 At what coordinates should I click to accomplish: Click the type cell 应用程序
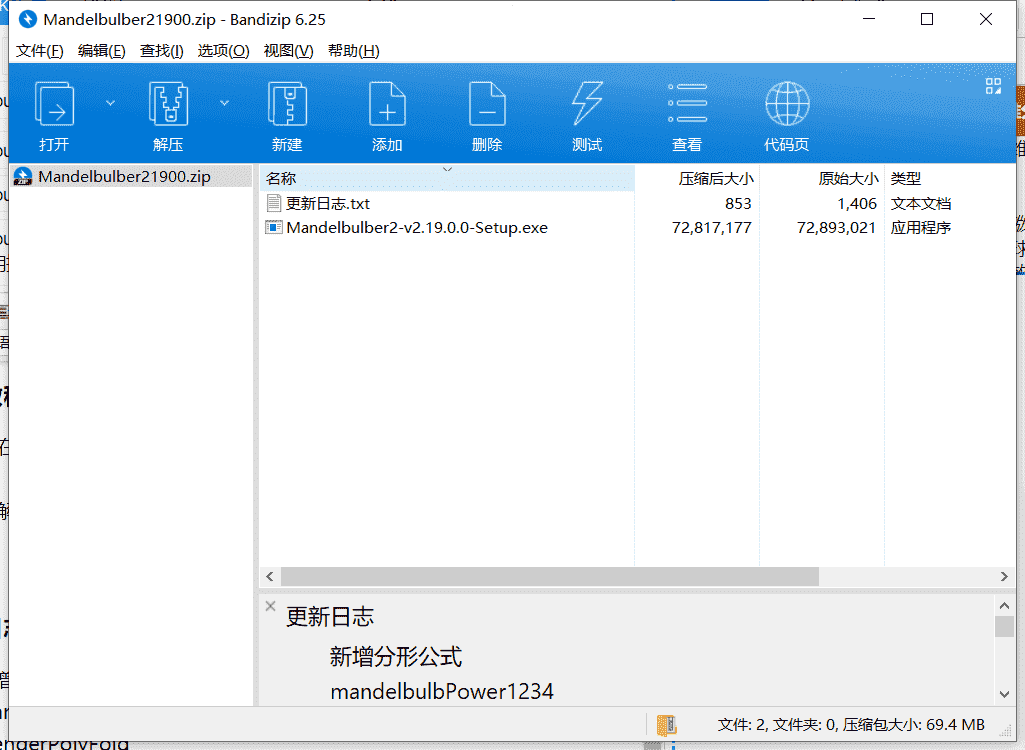click(921, 228)
